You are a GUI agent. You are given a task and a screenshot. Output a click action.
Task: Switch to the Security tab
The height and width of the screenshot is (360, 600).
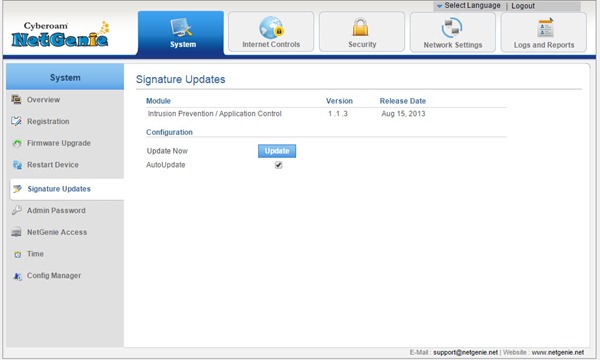click(x=362, y=32)
